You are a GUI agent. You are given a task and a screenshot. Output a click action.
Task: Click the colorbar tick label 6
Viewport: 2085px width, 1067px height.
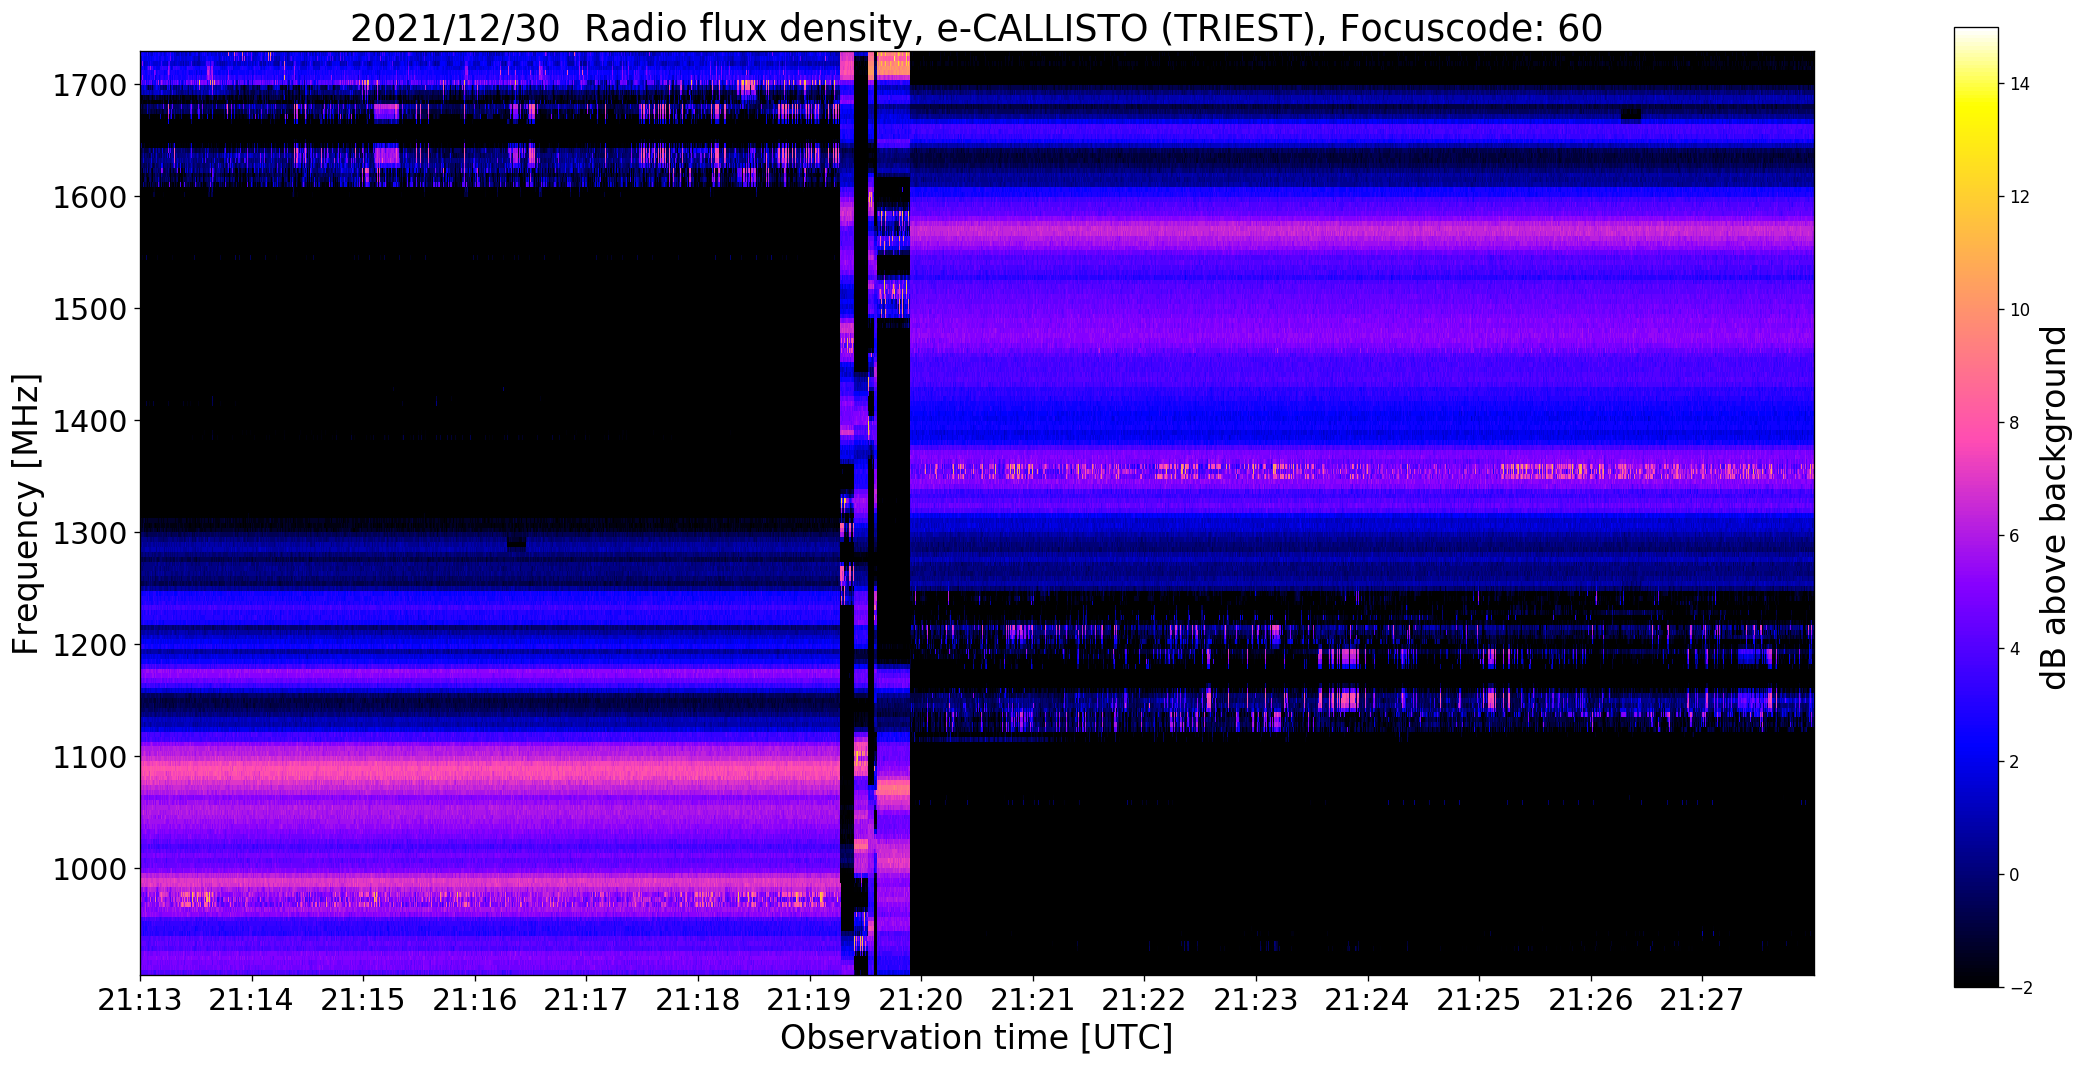[x=2014, y=537]
